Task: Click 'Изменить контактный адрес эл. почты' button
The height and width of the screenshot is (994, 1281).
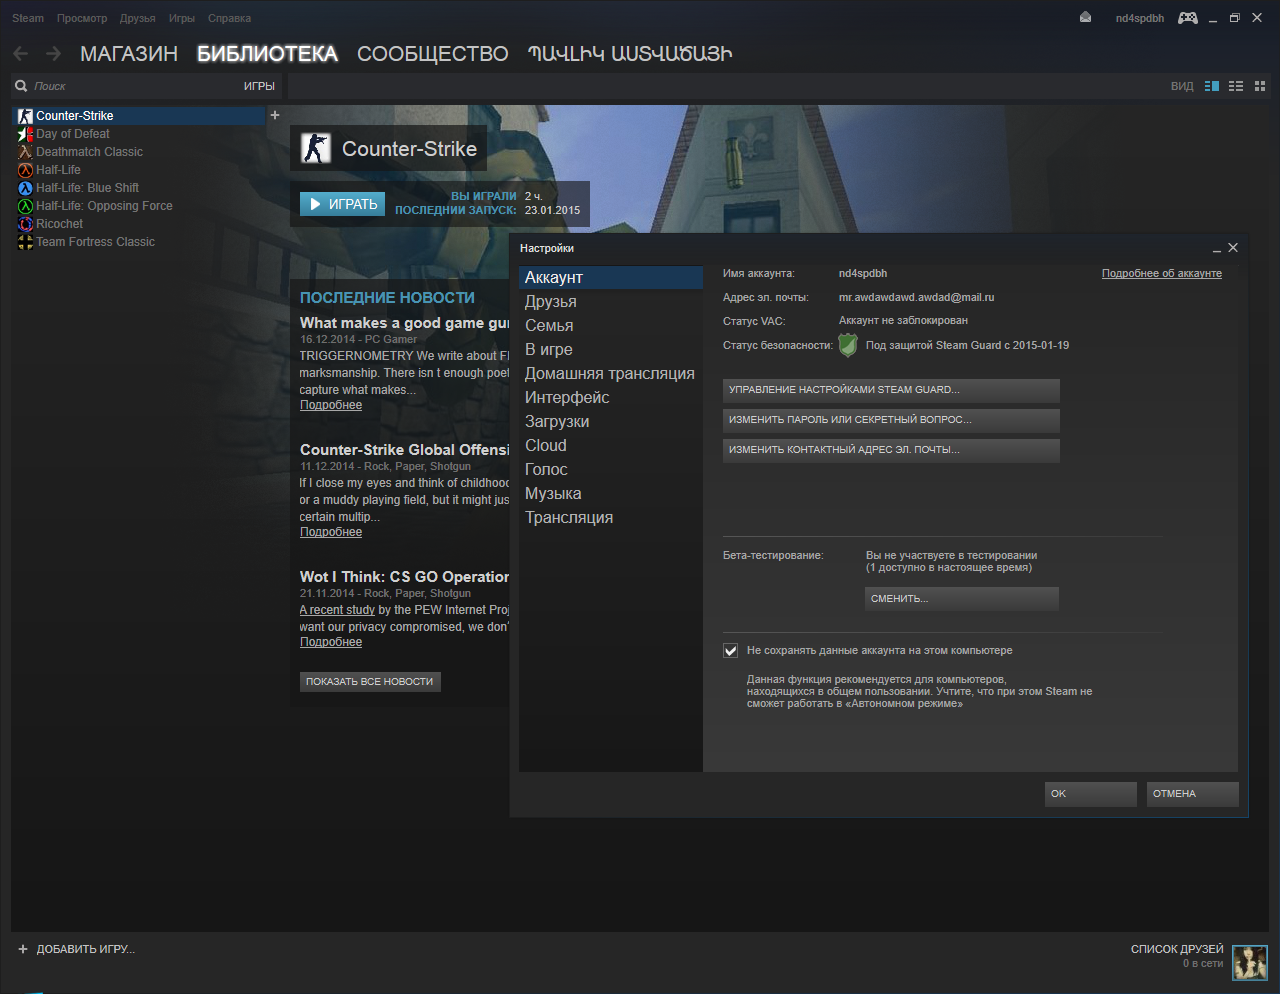Action: (x=891, y=450)
